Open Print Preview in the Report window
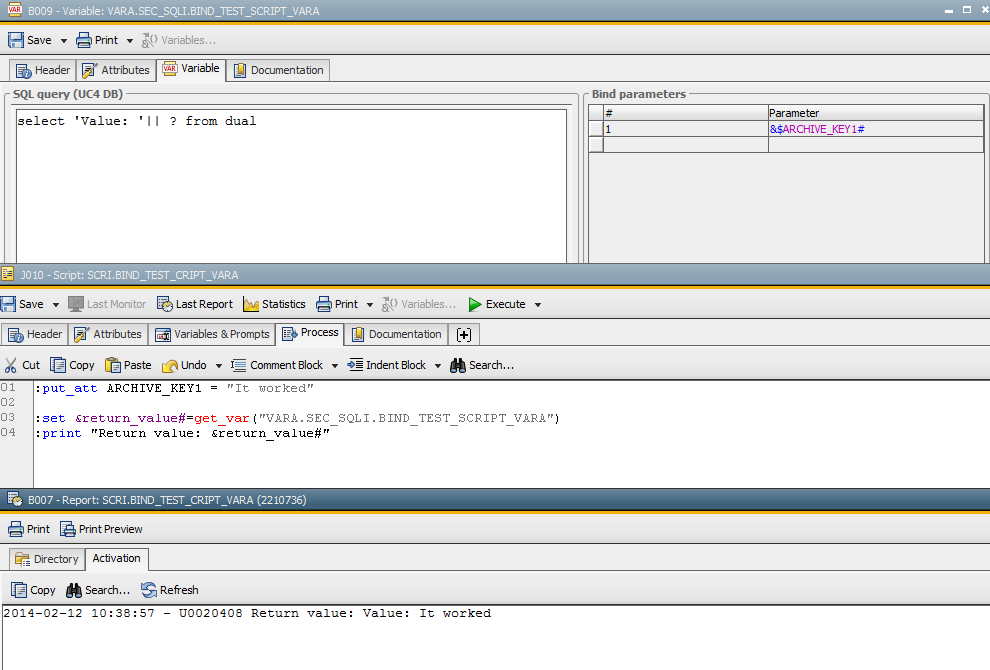The width and height of the screenshot is (990, 670). [101, 529]
